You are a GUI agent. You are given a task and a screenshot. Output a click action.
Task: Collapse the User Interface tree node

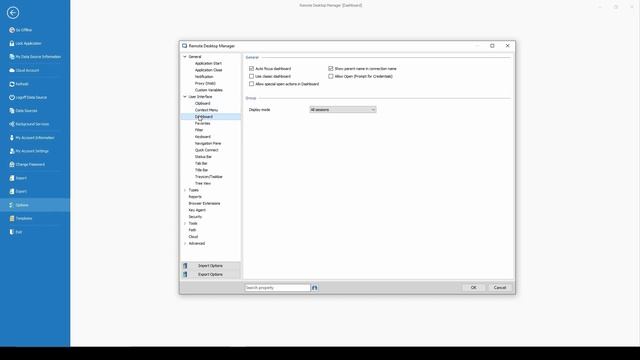click(x=185, y=97)
